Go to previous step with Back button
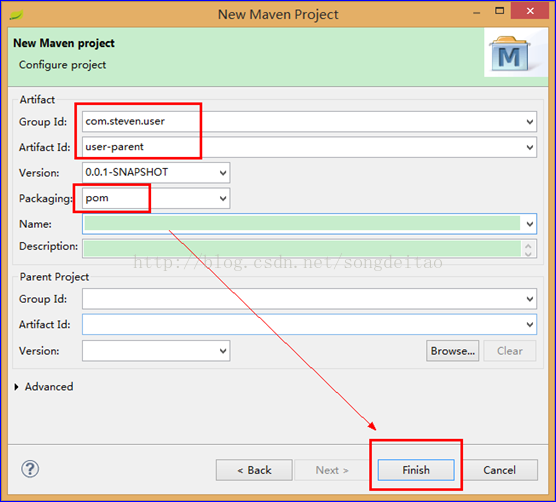This screenshot has height=502, width=556. point(254,470)
